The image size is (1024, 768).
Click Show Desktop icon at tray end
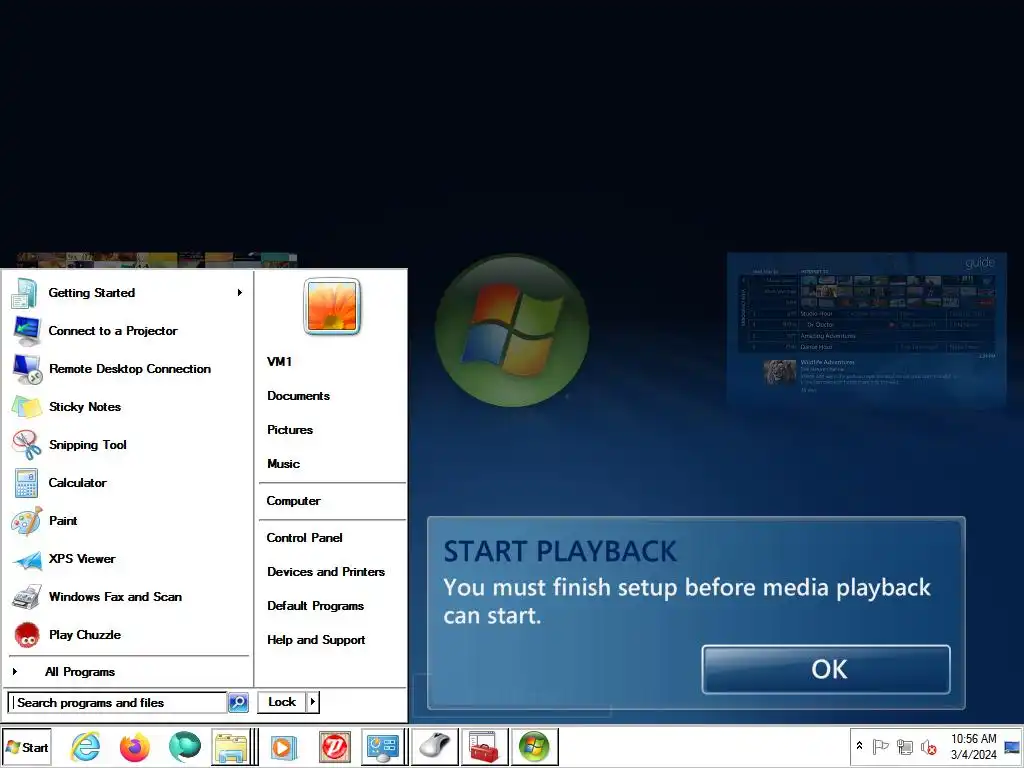click(x=1012, y=746)
